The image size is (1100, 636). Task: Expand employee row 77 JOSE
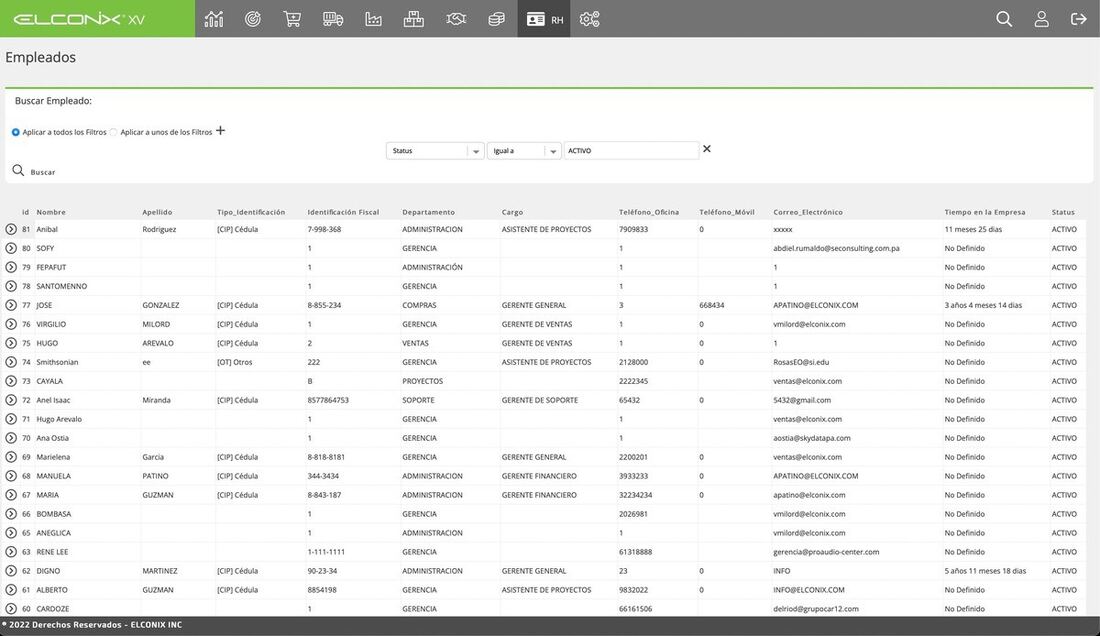point(11,305)
